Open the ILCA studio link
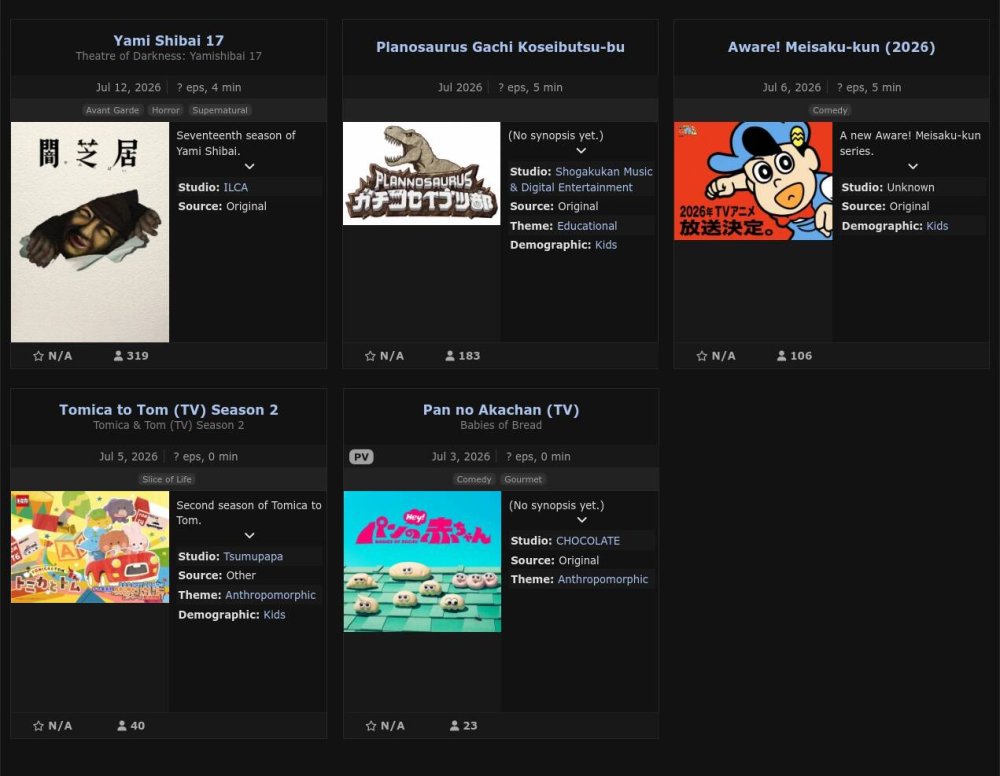1000x776 pixels. tap(235, 187)
